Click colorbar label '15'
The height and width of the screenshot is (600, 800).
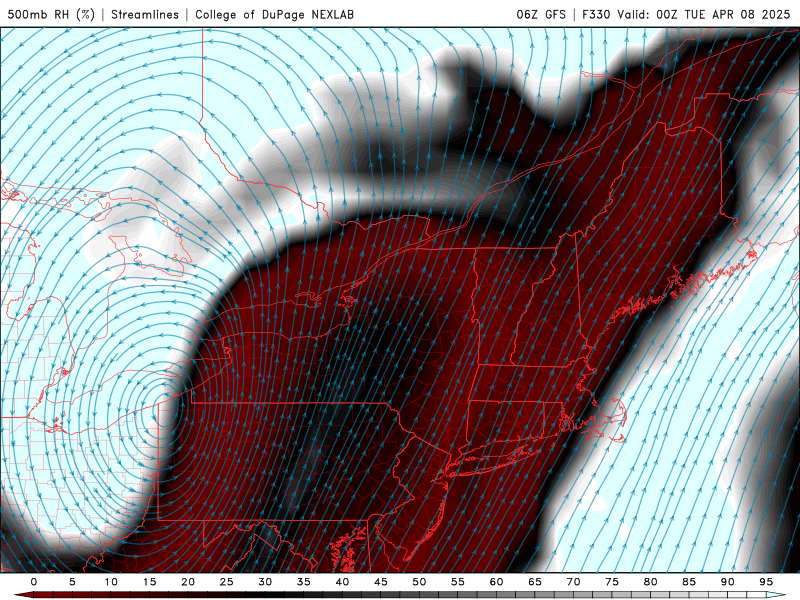point(149,582)
